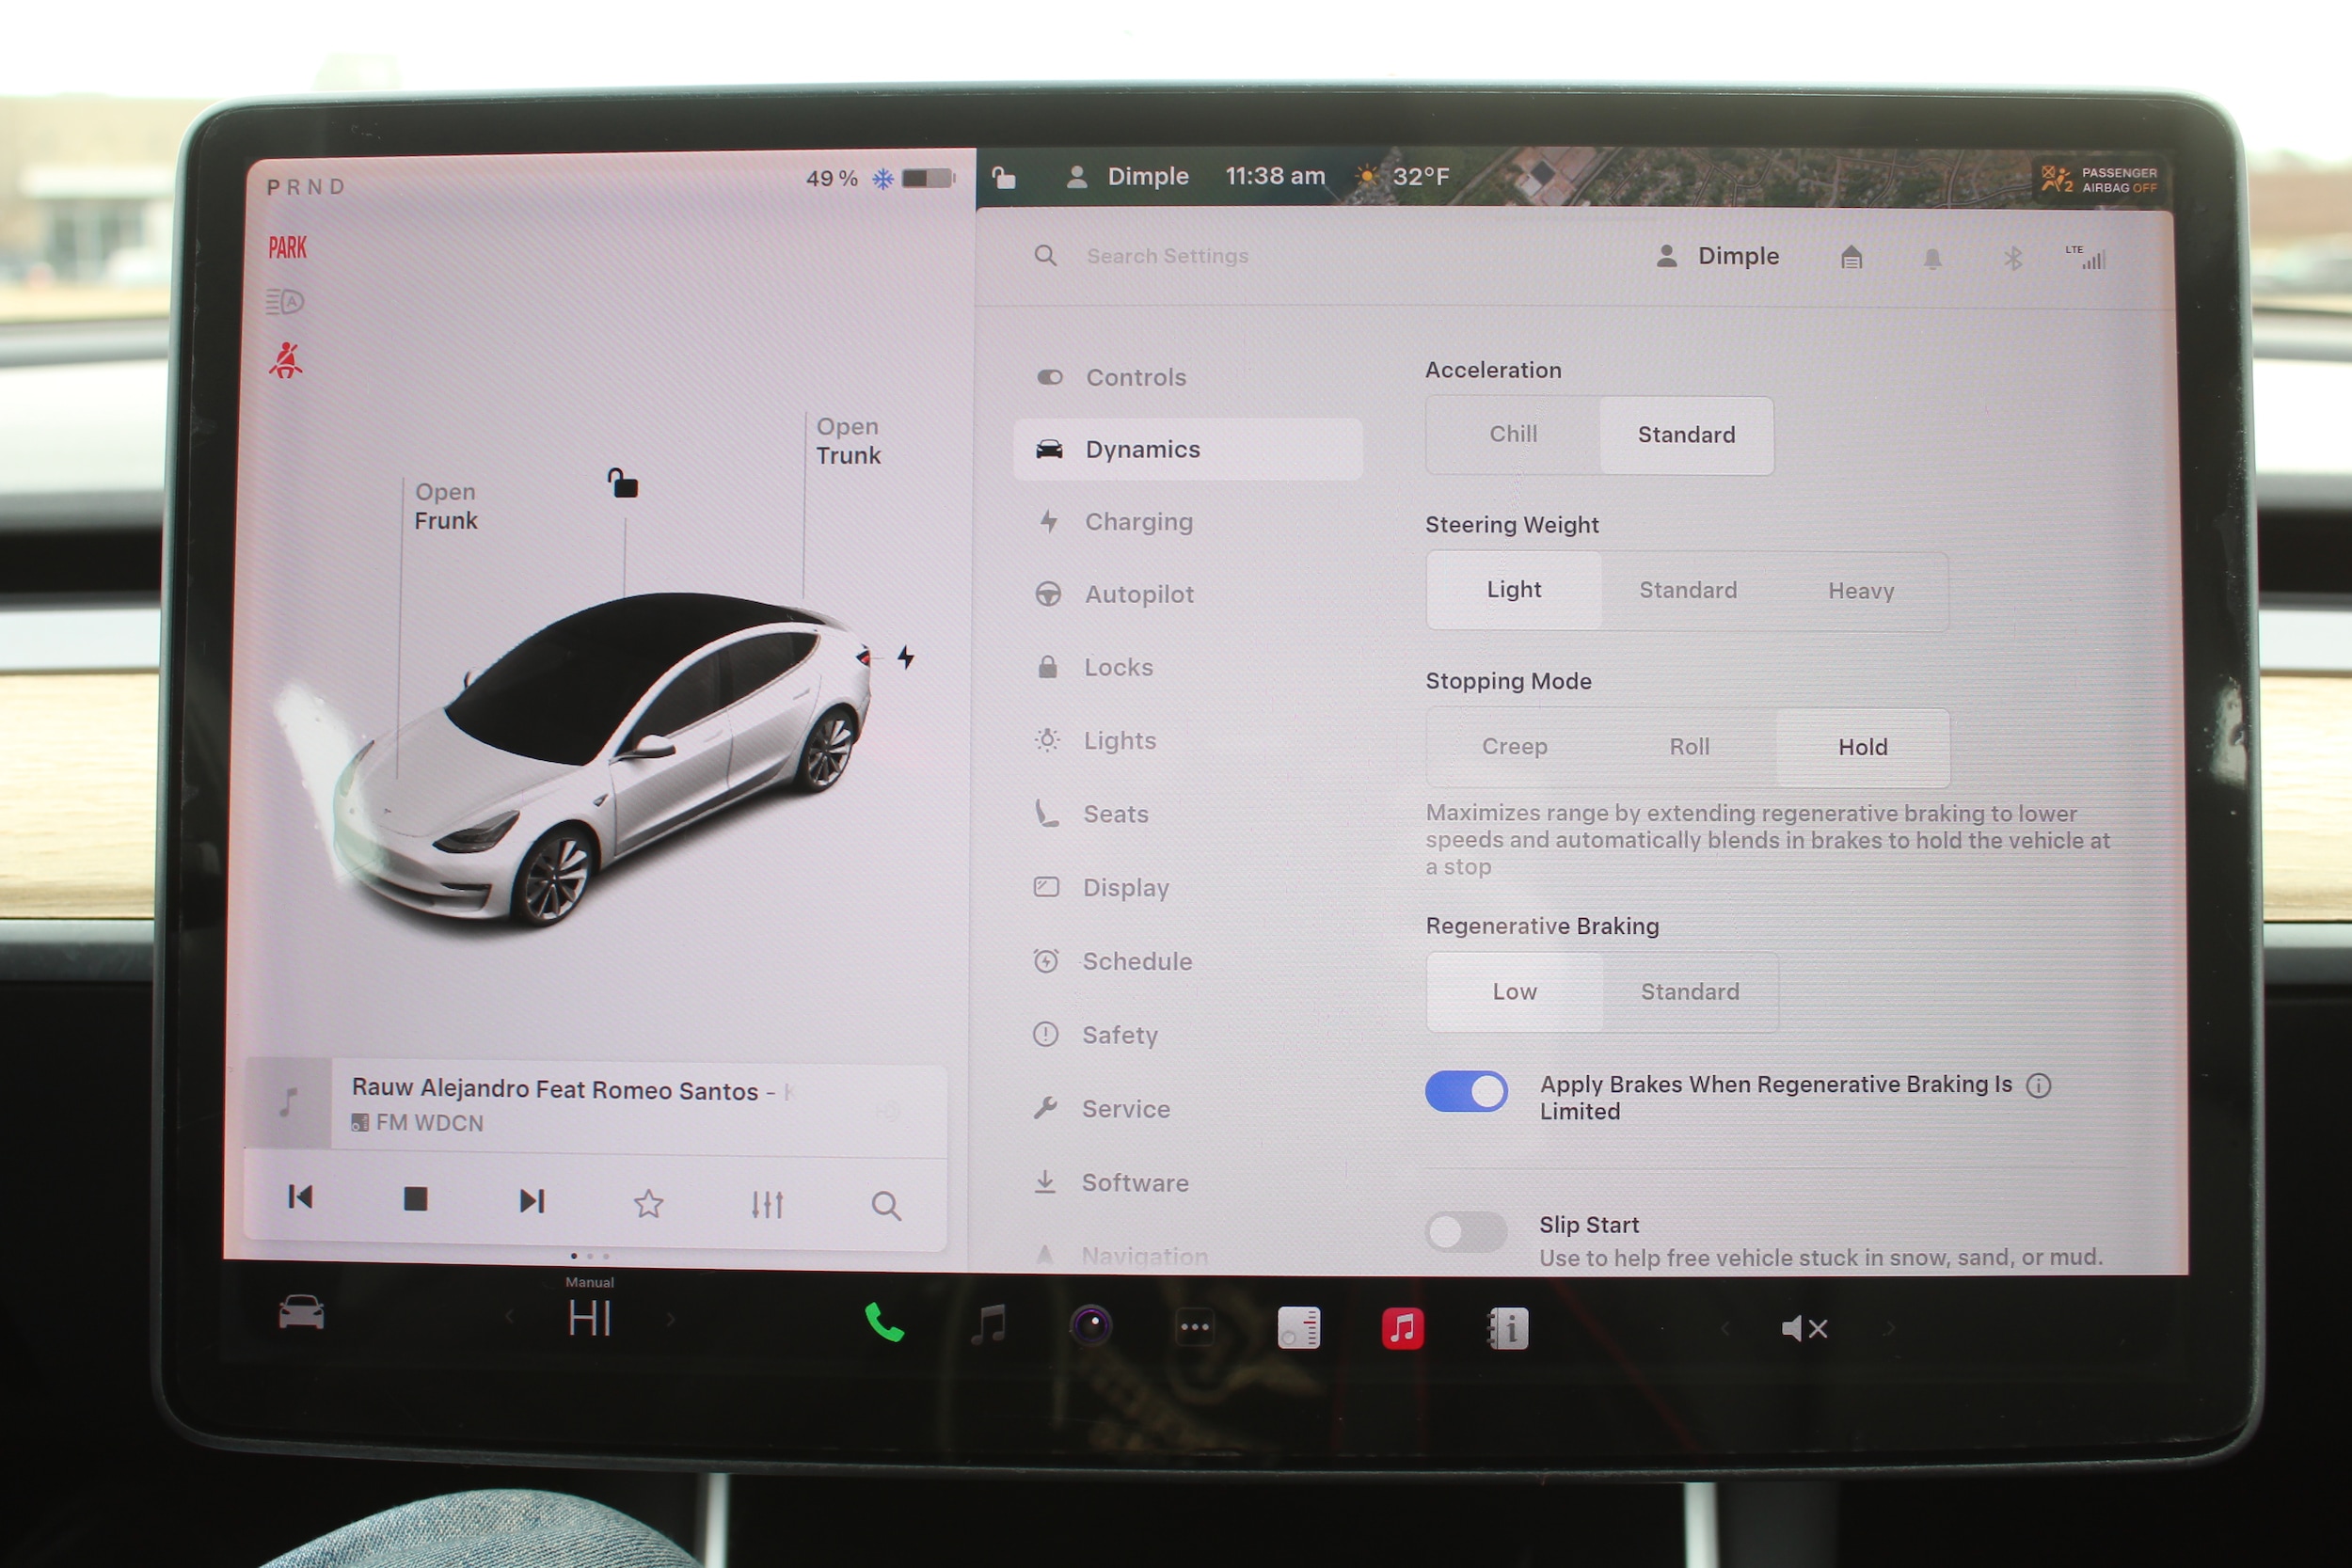The image size is (2352, 1568).
Task: Unmute the volume speaker icon
Action: pos(1803,1329)
